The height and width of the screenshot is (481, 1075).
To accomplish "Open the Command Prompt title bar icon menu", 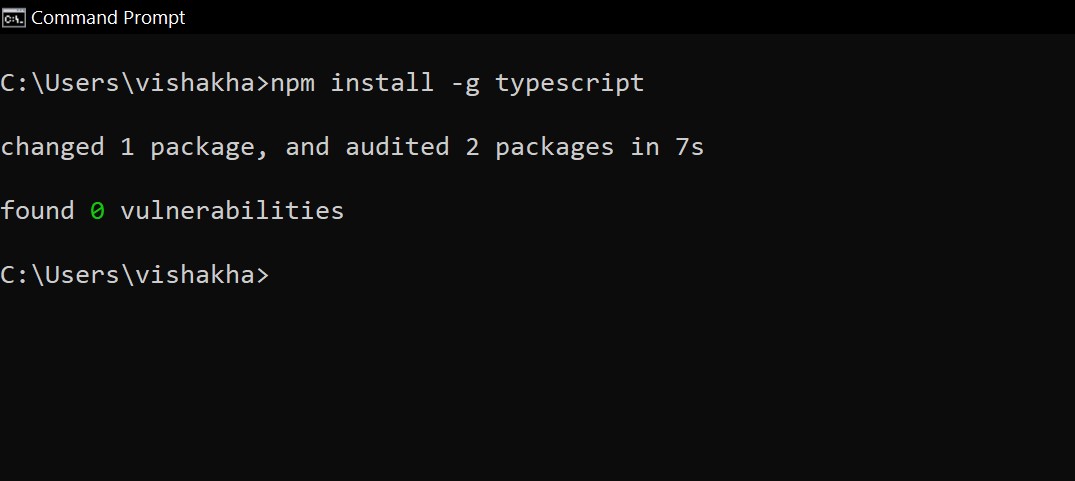I will pos(14,18).
